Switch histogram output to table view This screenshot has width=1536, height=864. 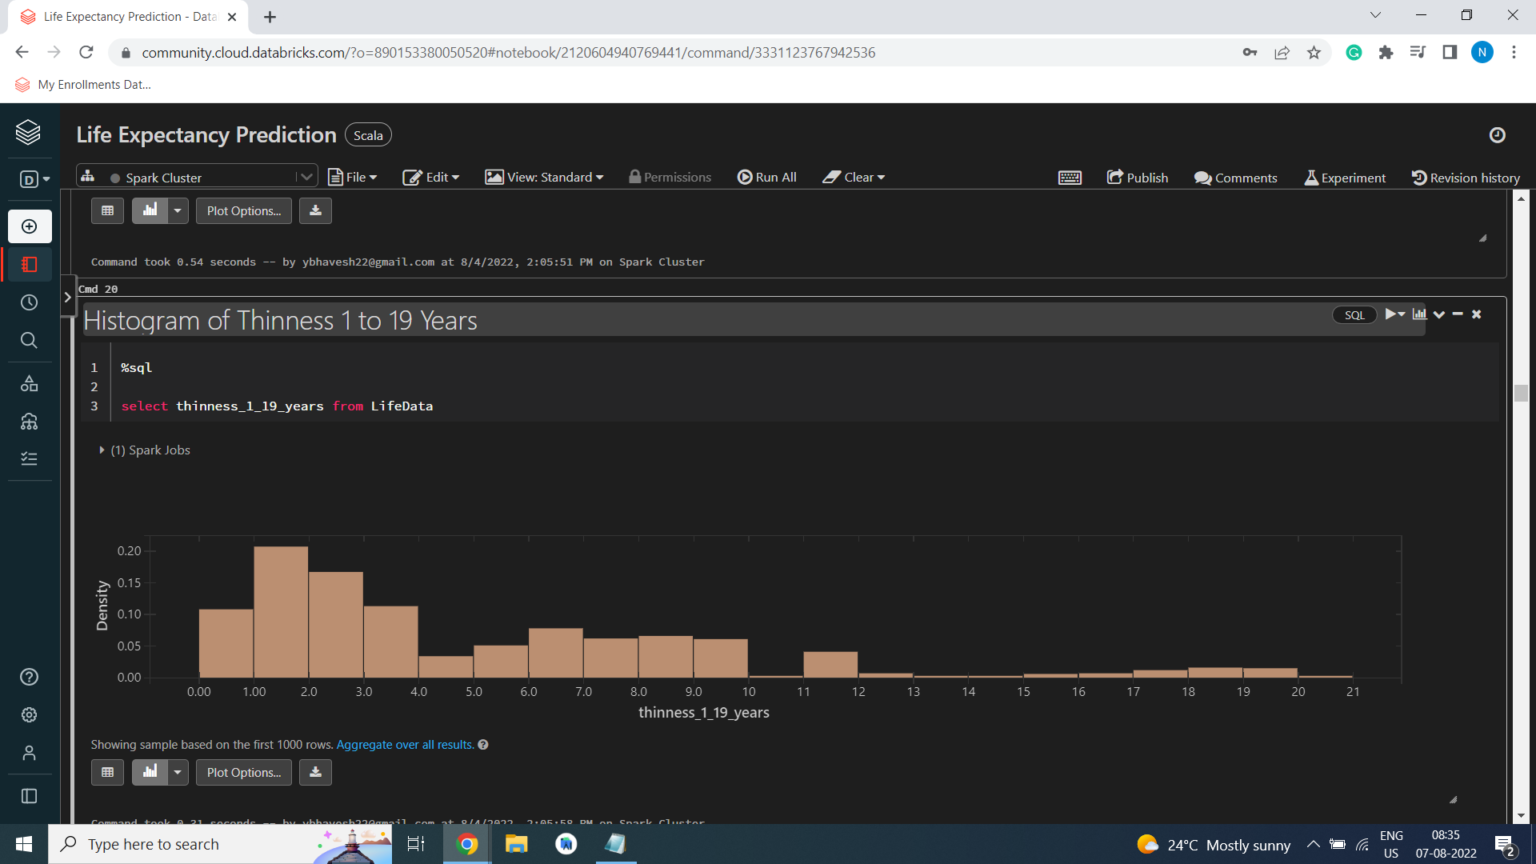[108, 772]
